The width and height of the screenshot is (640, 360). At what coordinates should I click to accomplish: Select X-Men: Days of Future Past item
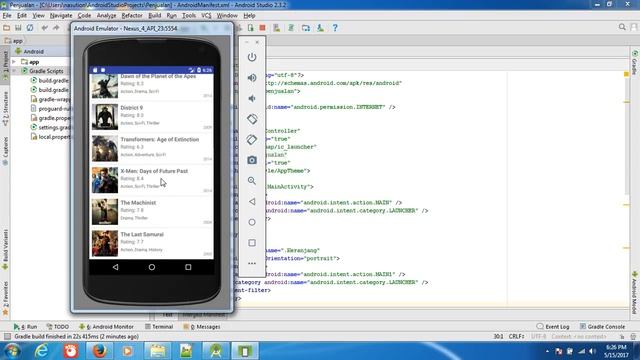coord(151,180)
